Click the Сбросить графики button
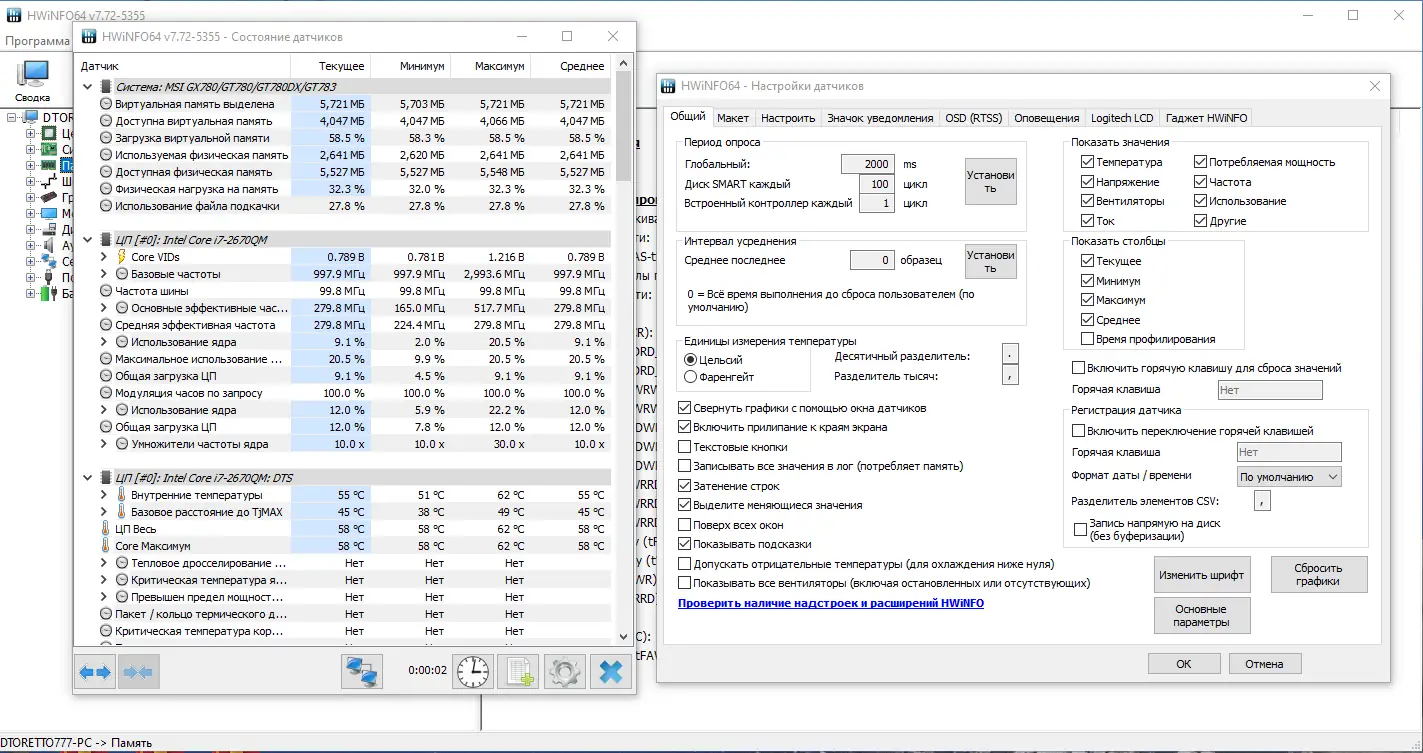Viewport: 1423px width, 753px height. (1318, 575)
